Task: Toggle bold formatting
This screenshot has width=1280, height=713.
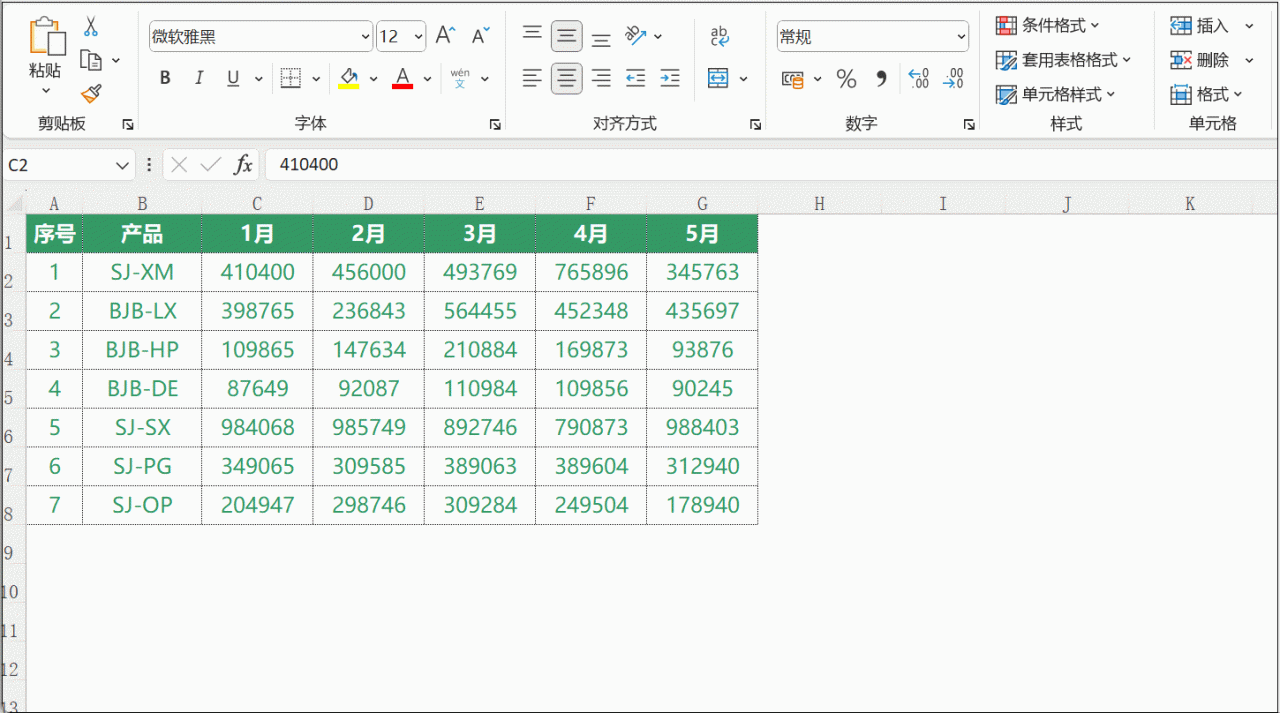Action: [x=165, y=78]
